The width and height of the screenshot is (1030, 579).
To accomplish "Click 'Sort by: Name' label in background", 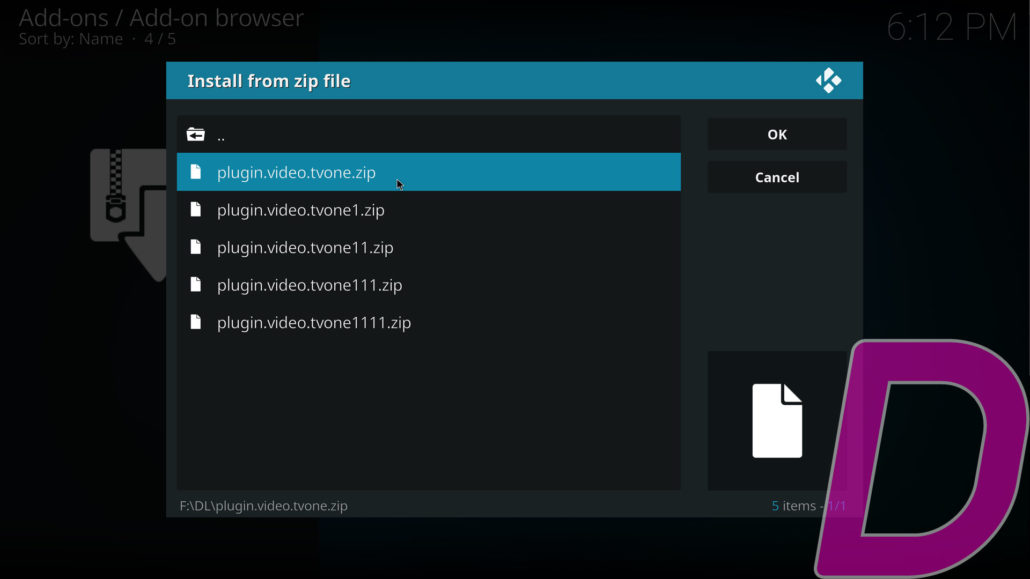I will point(70,39).
